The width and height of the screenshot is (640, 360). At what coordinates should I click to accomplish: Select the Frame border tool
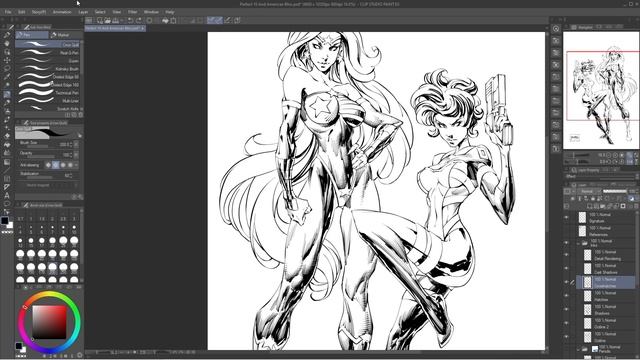point(7,179)
